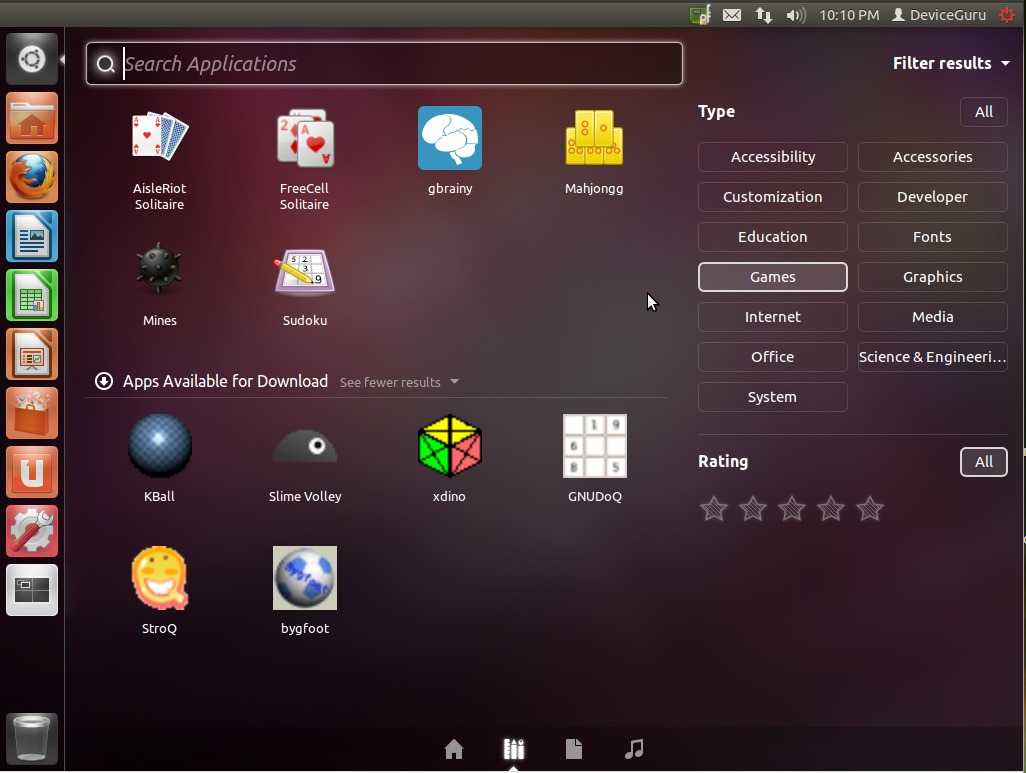
Task: Open the Workspace Switcher
Action: pos(32,590)
